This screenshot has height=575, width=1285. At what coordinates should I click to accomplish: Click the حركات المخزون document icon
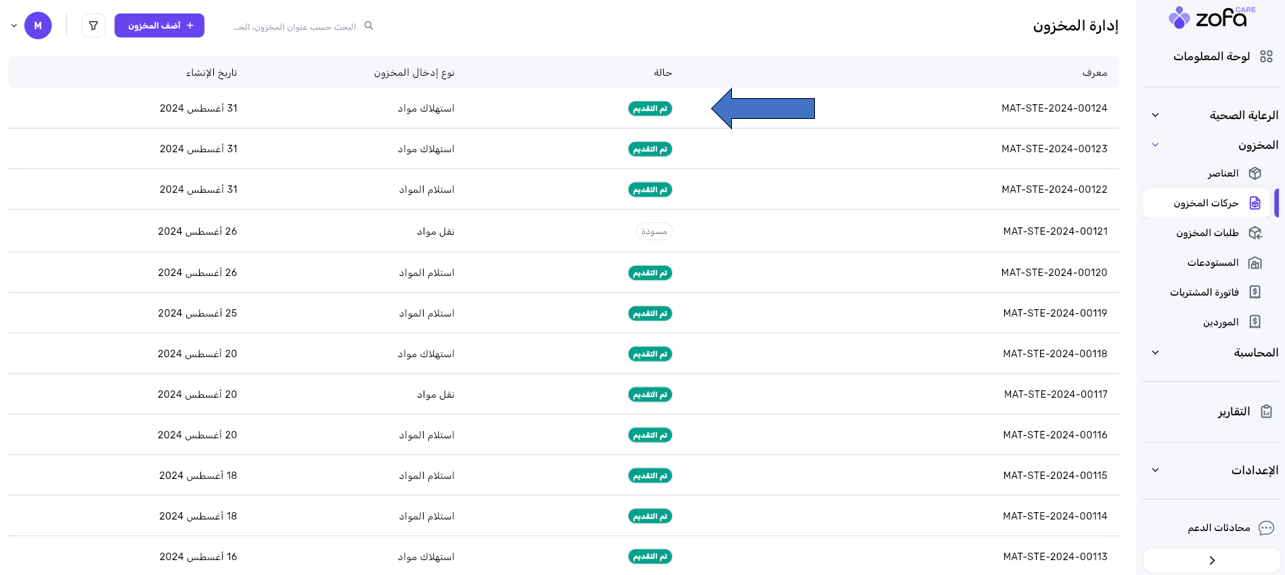click(1255, 203)
